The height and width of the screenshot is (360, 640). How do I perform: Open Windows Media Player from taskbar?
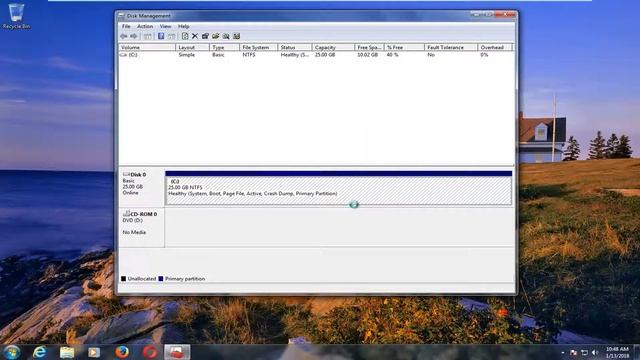[94, 352]
